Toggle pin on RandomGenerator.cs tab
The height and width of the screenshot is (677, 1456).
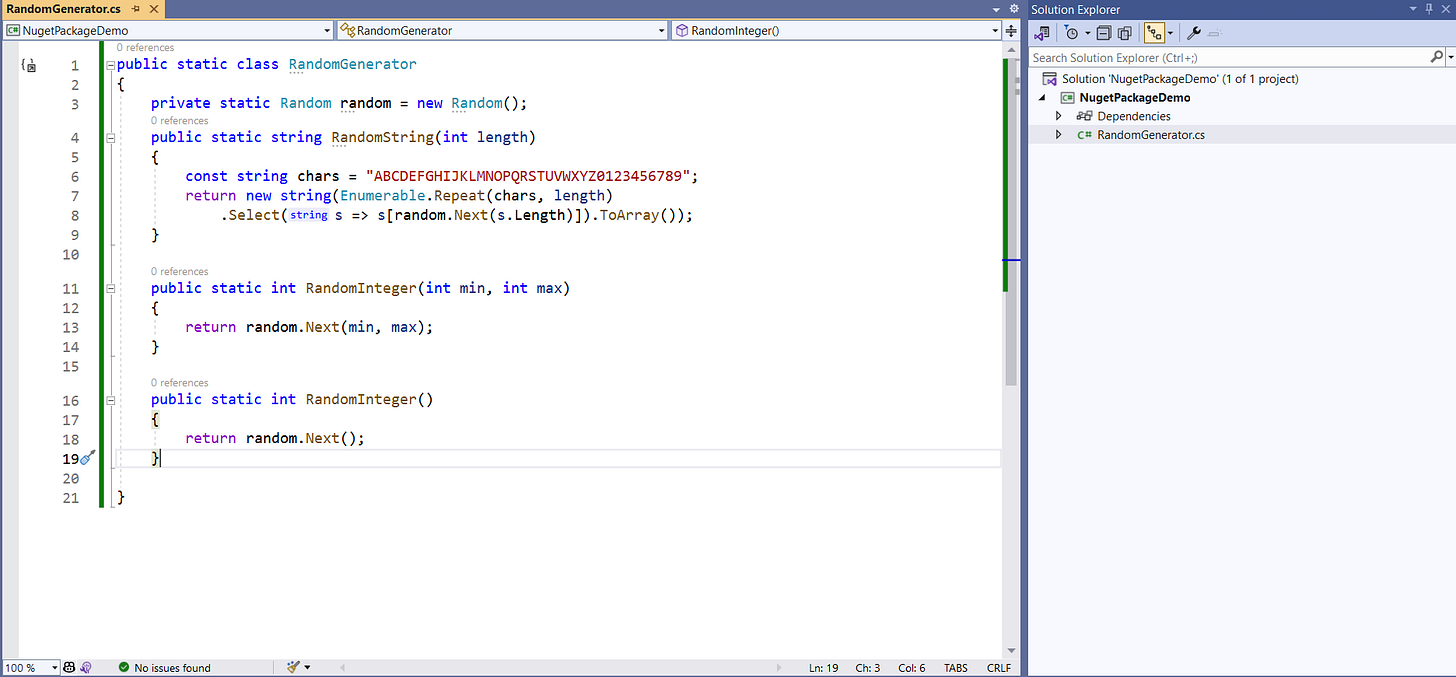[x=135, y=8]
